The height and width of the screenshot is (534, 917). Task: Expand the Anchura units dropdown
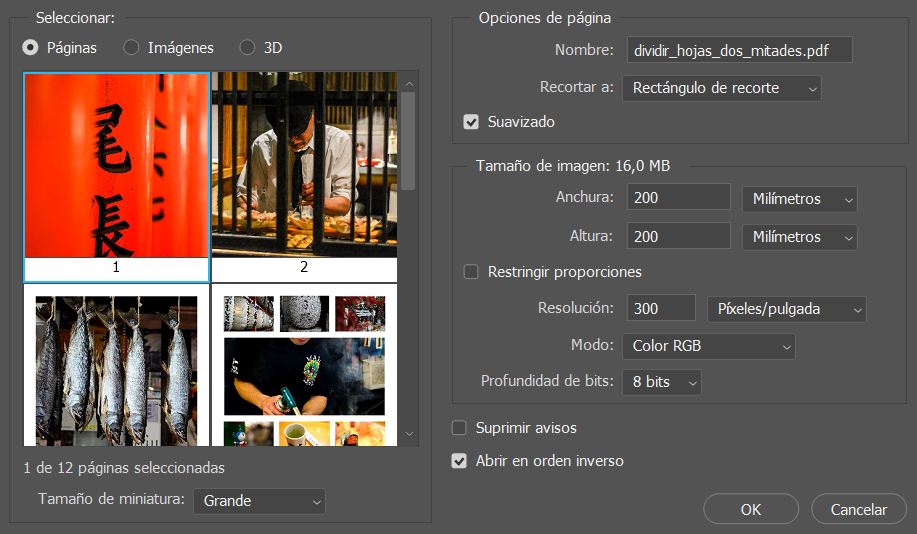tap(799, 199)
